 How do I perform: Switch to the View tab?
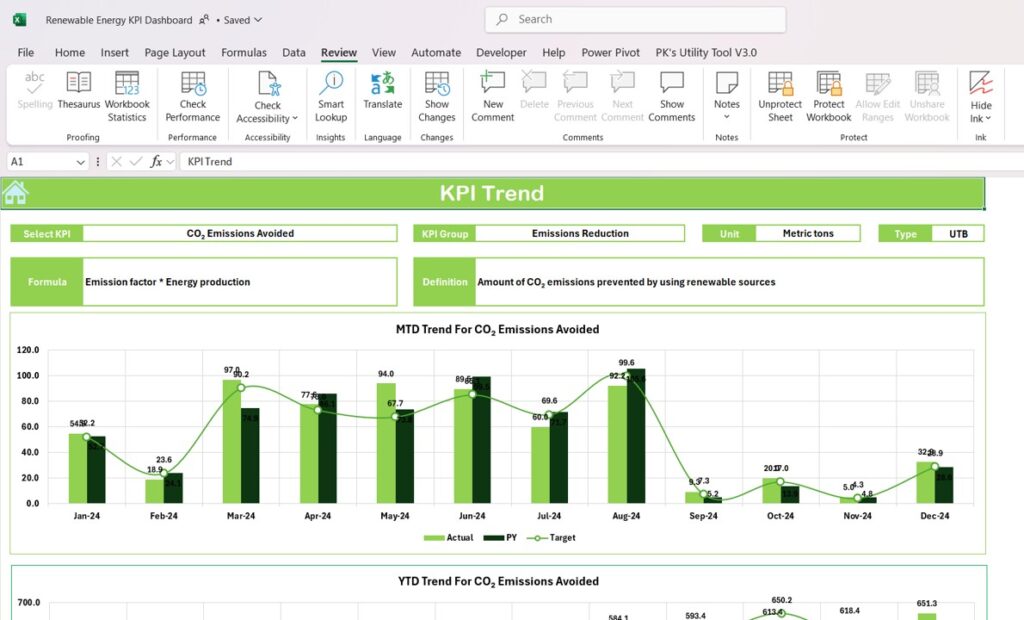(x=383, y=52)
